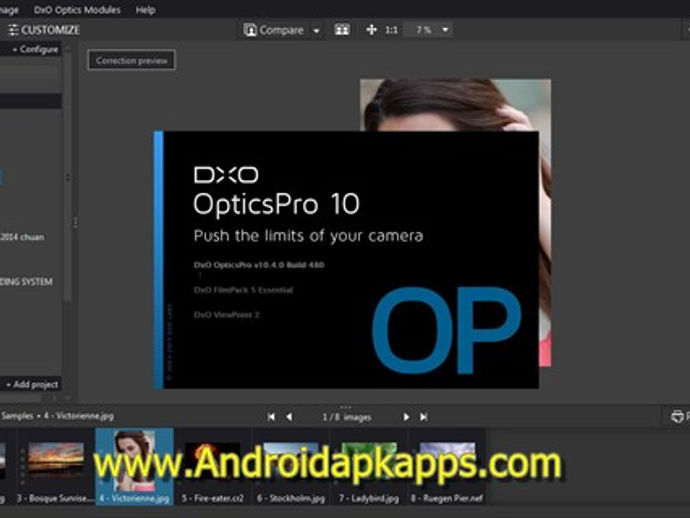Select thumbnail 5 - Fire-eater.cr2
The width and height of the screenshot is (690, 518).
(x=213, y=467)
